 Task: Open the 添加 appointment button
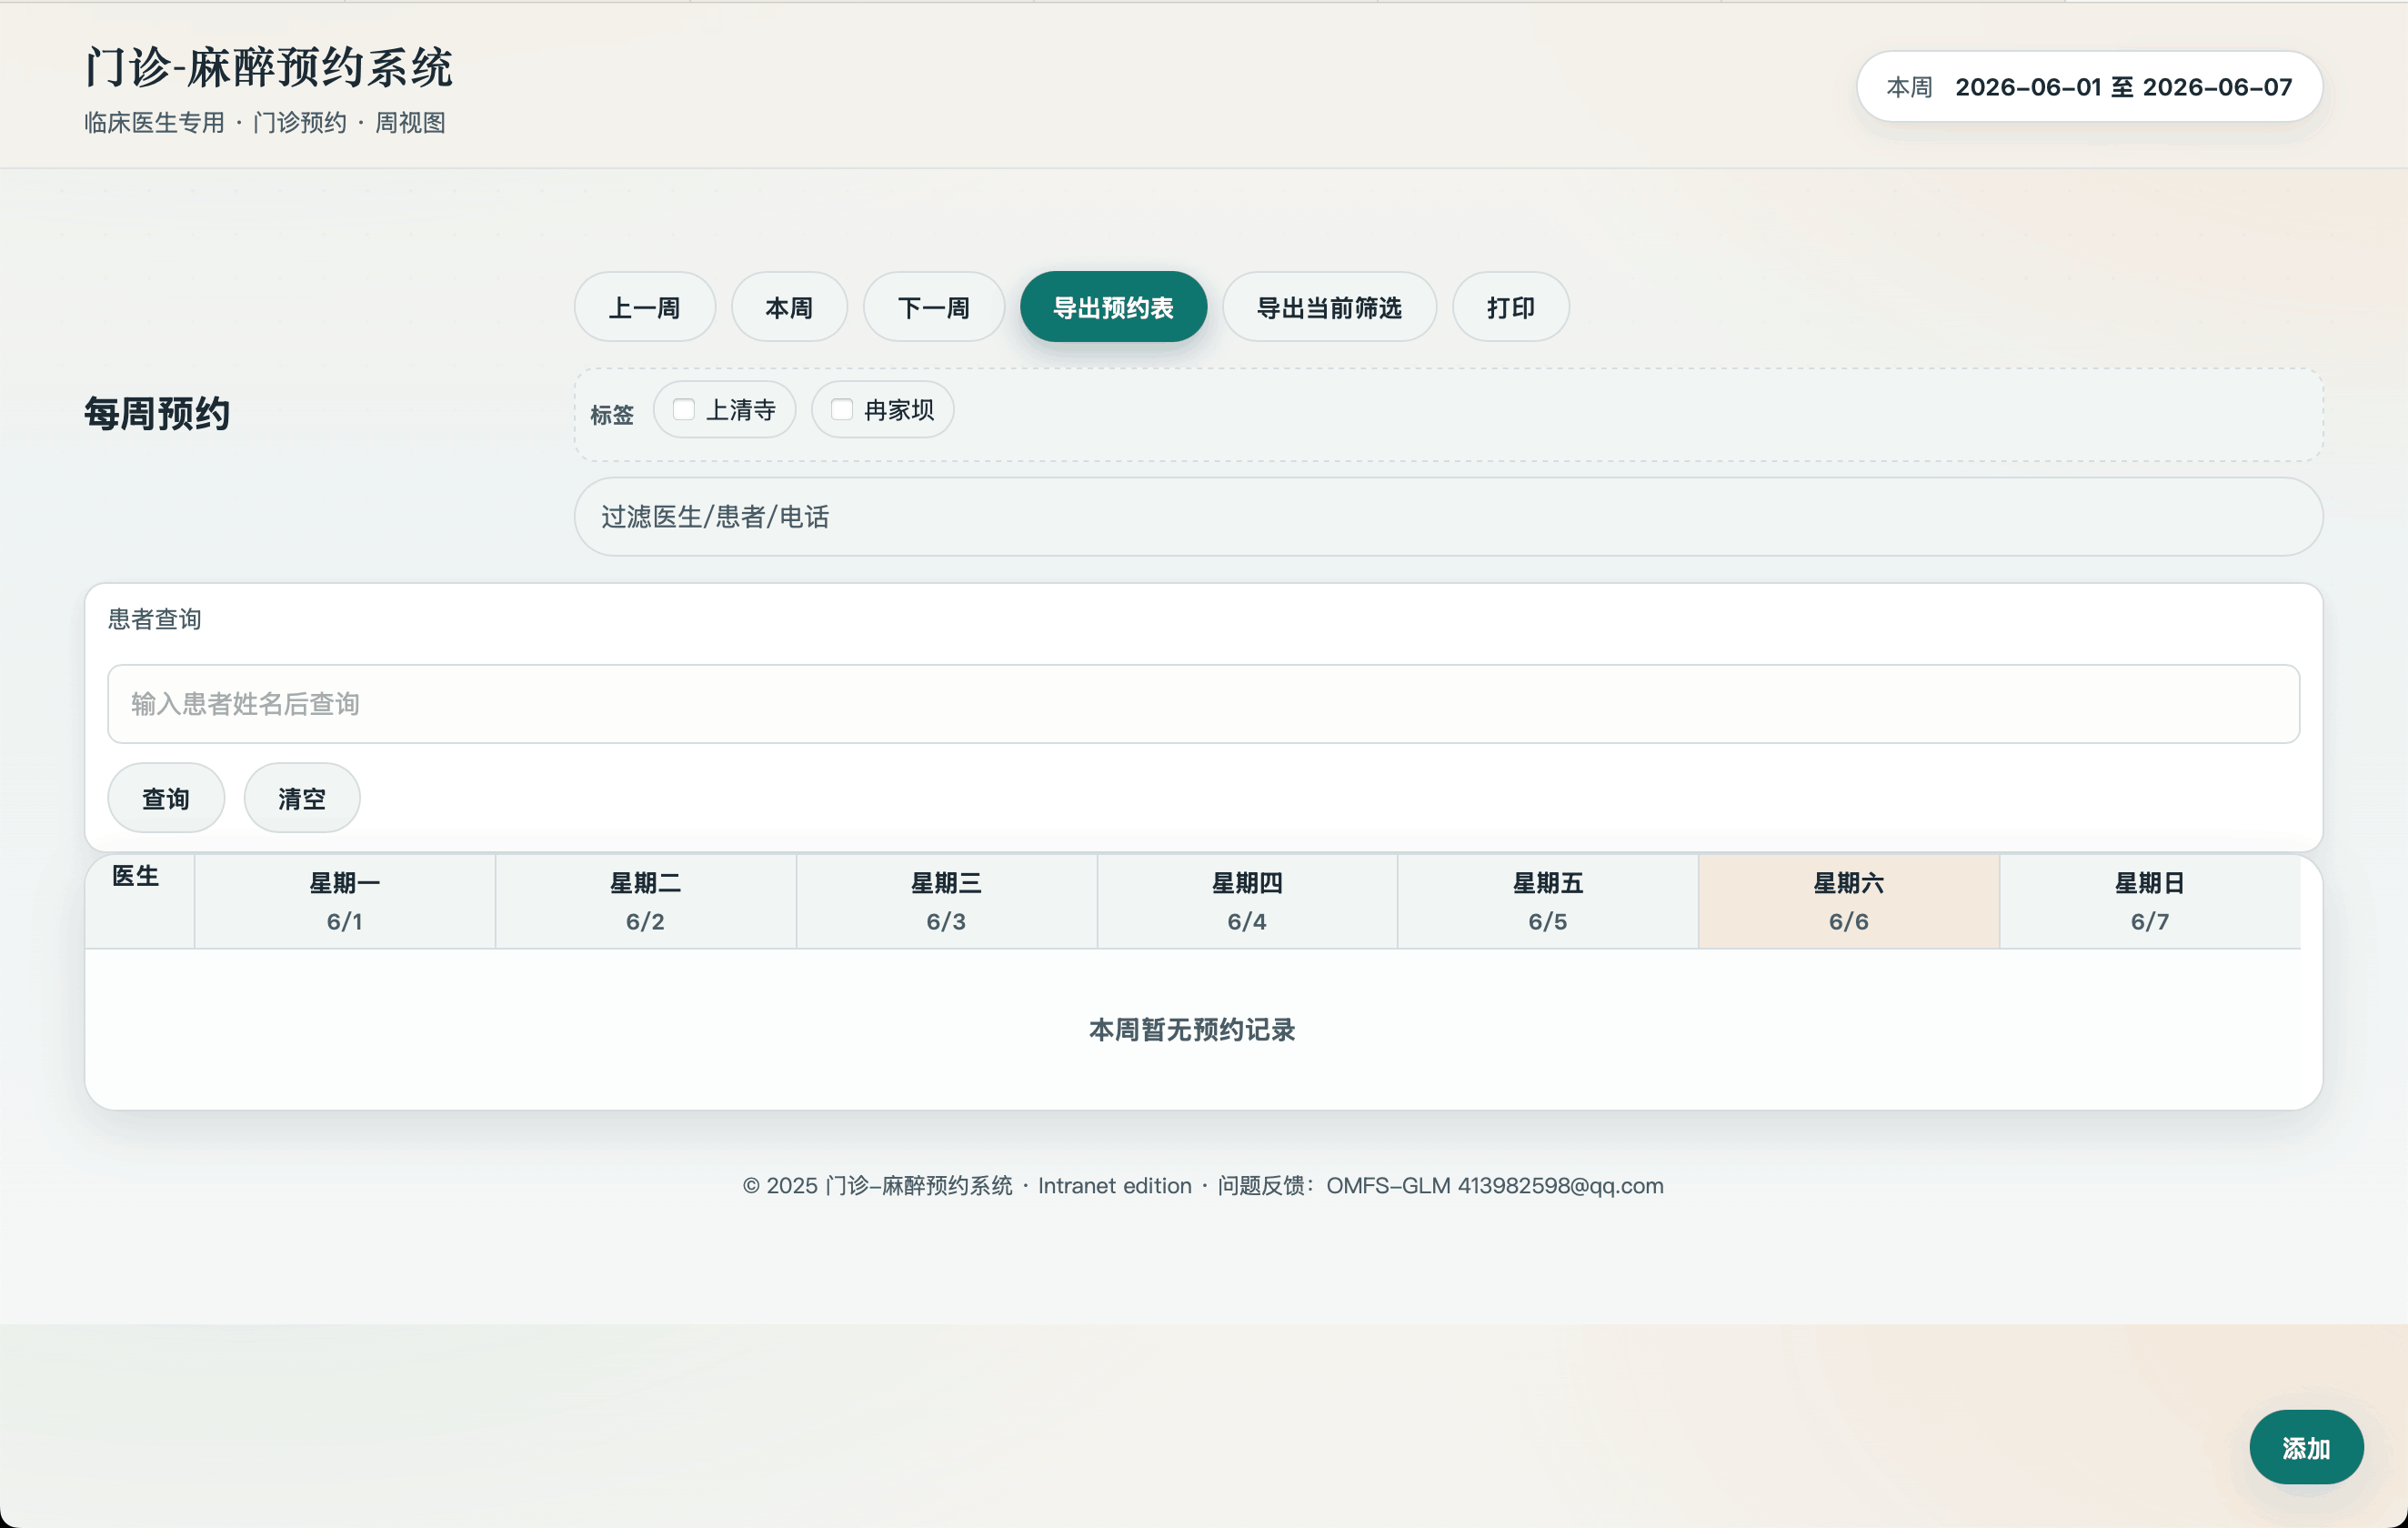click(x=2306, y=1447)
